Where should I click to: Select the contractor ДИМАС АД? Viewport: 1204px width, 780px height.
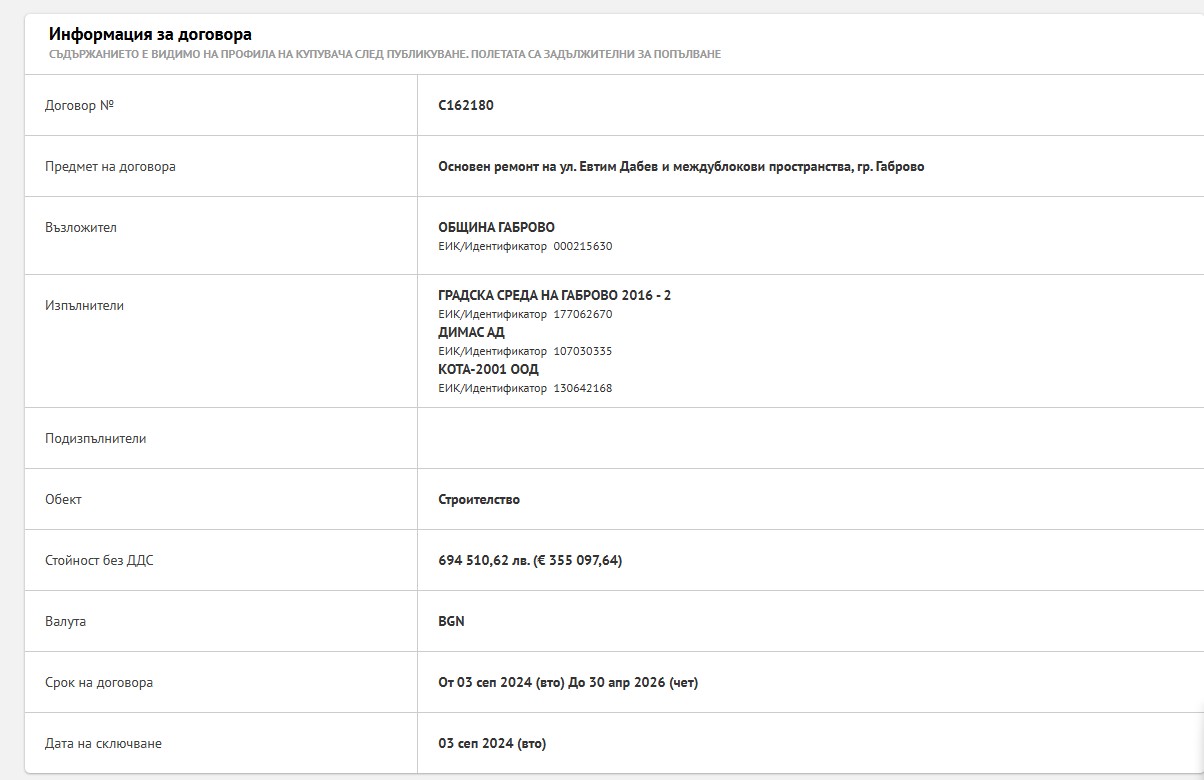point(471,332)
